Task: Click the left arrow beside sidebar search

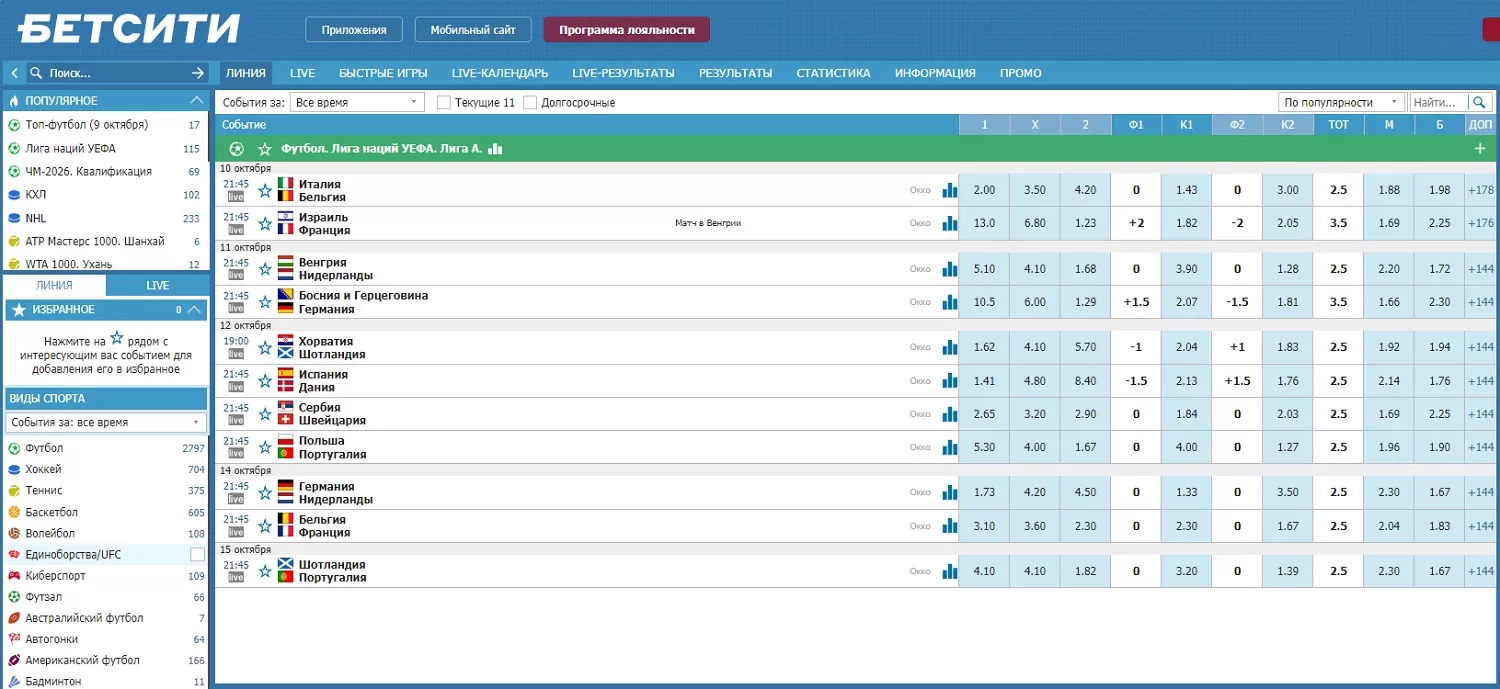Action: coord(15,73)
